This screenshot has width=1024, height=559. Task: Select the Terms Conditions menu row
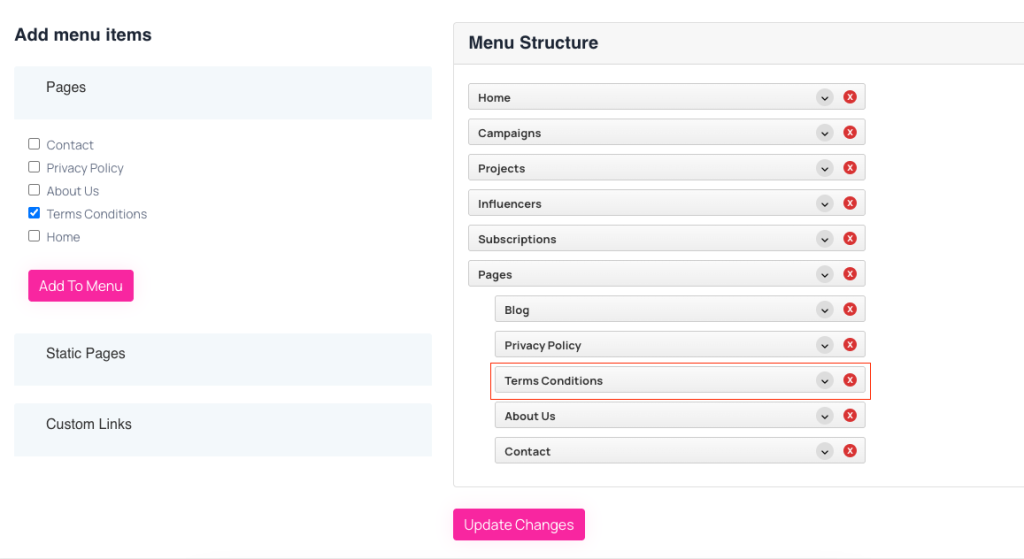680,381
